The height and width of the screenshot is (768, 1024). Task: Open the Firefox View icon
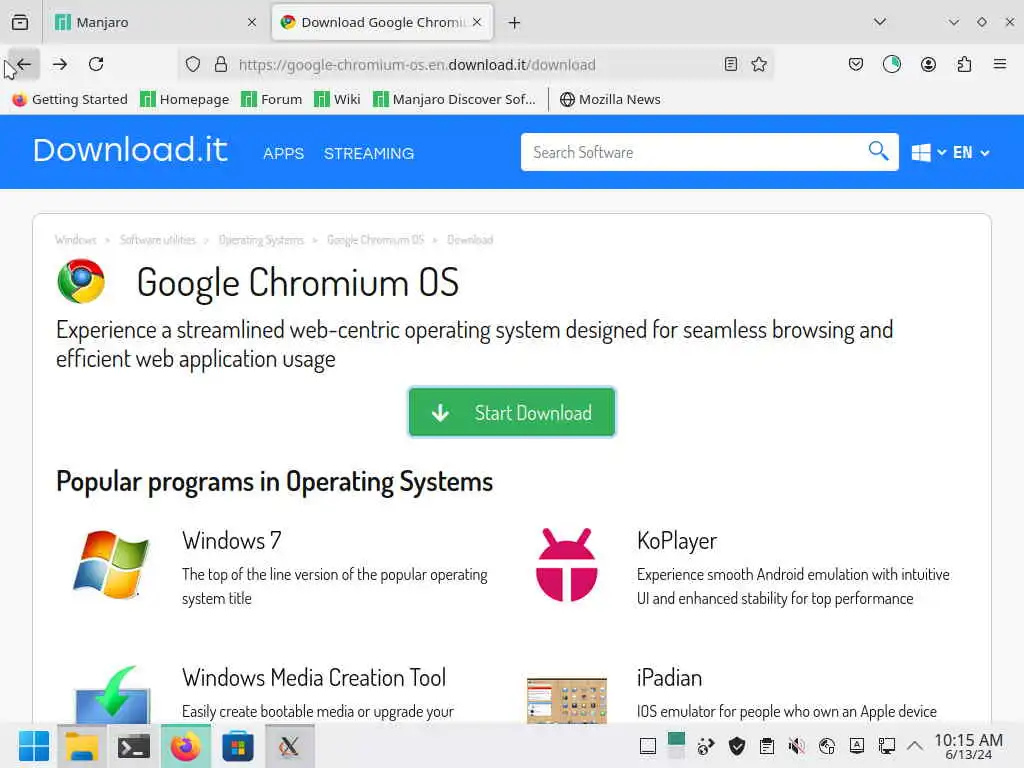coord(20,22)
